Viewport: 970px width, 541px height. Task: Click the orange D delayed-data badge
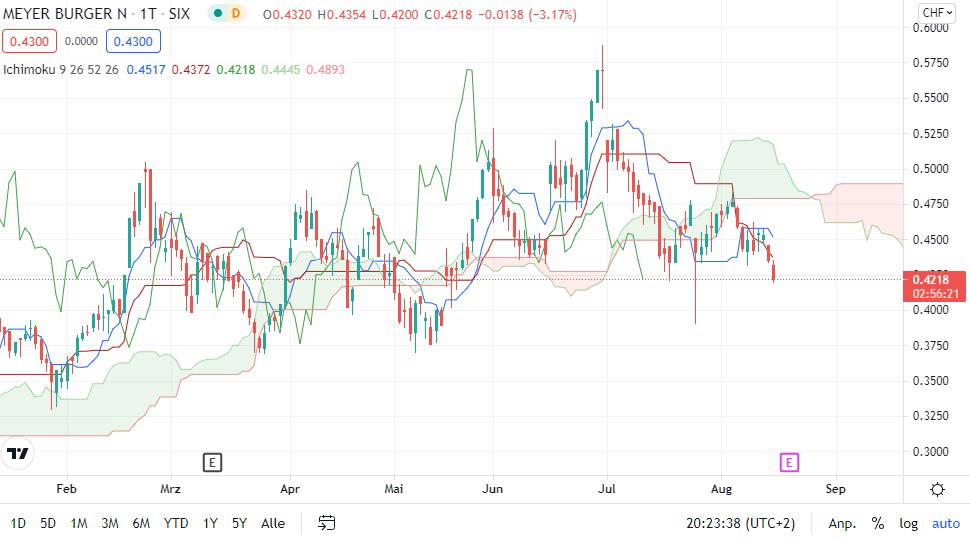click(236, 13)
